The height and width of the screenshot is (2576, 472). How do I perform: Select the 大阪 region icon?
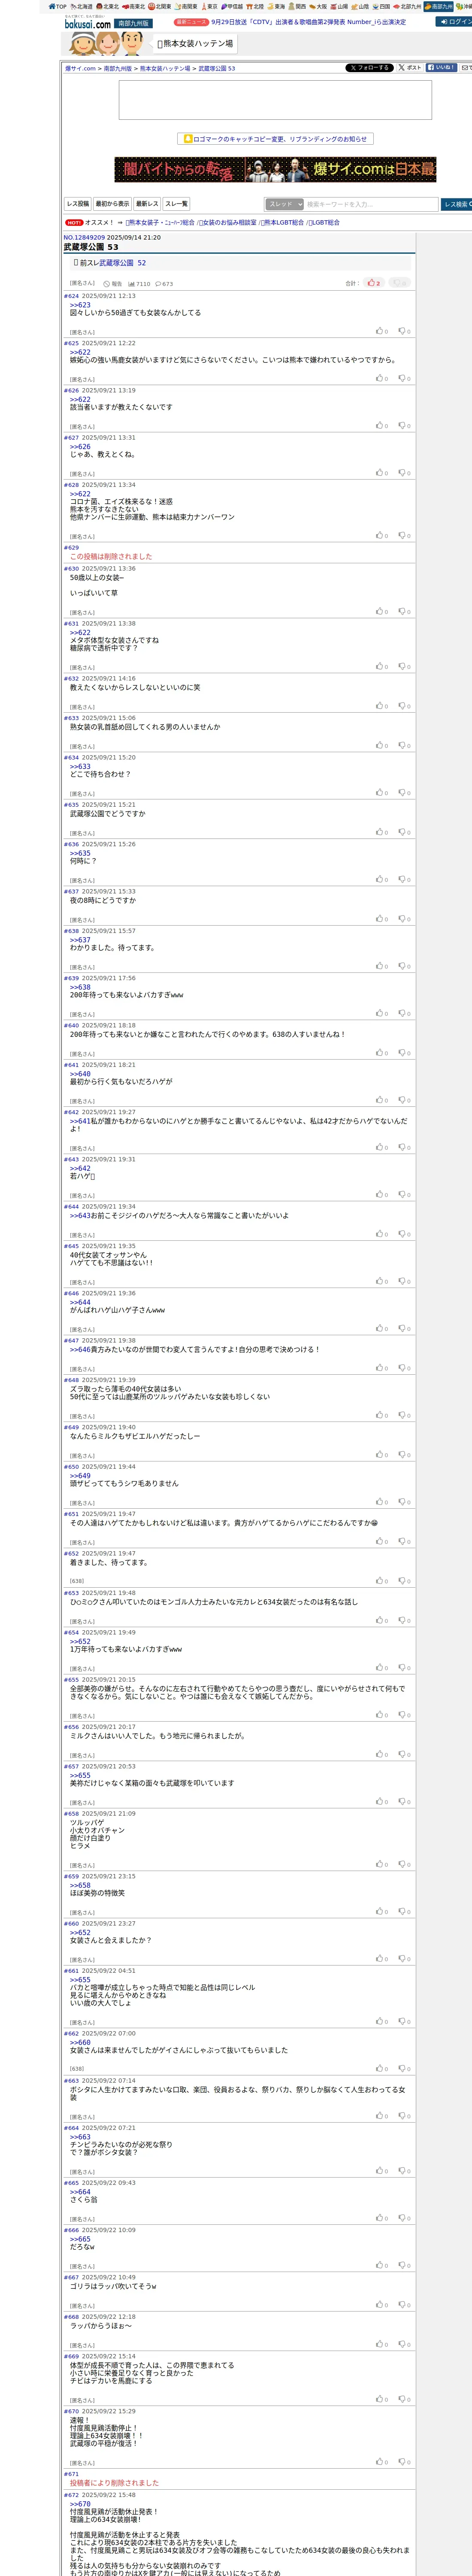(x=318, y=6)
